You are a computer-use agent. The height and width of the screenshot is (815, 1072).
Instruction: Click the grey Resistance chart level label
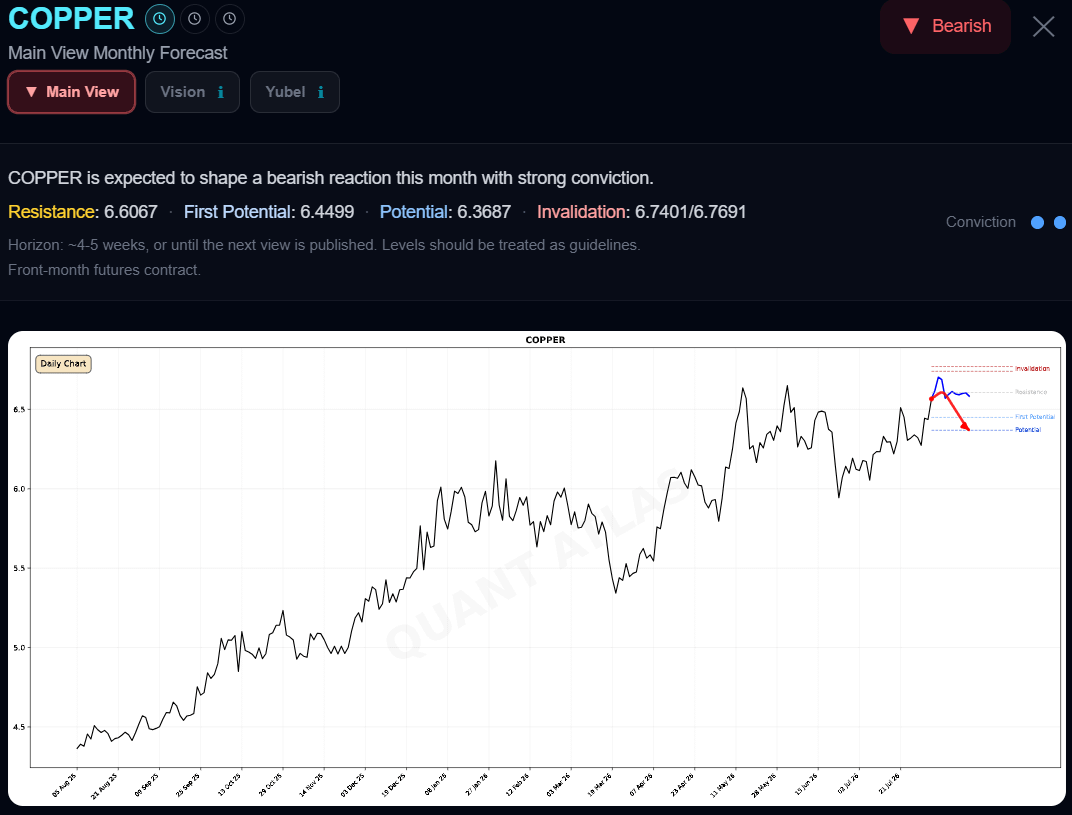click(1030, 392)
